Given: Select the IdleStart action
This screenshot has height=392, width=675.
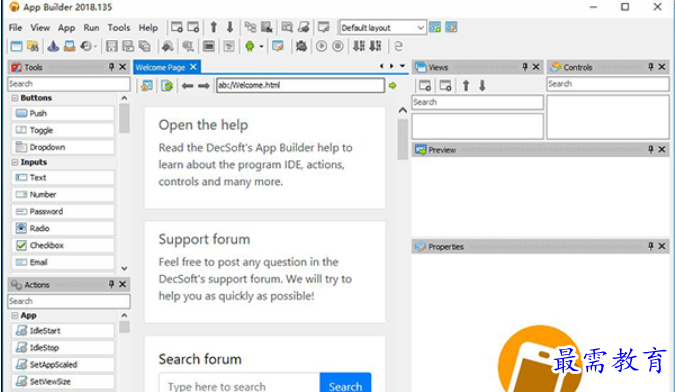Looking at the screenshot, I should click(x=63, y=330).
